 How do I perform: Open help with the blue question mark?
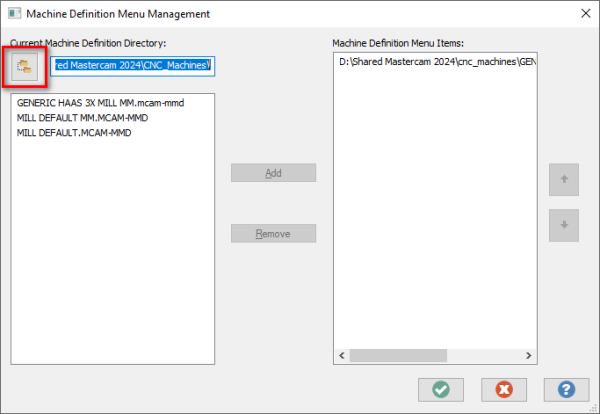click(566, 390)
